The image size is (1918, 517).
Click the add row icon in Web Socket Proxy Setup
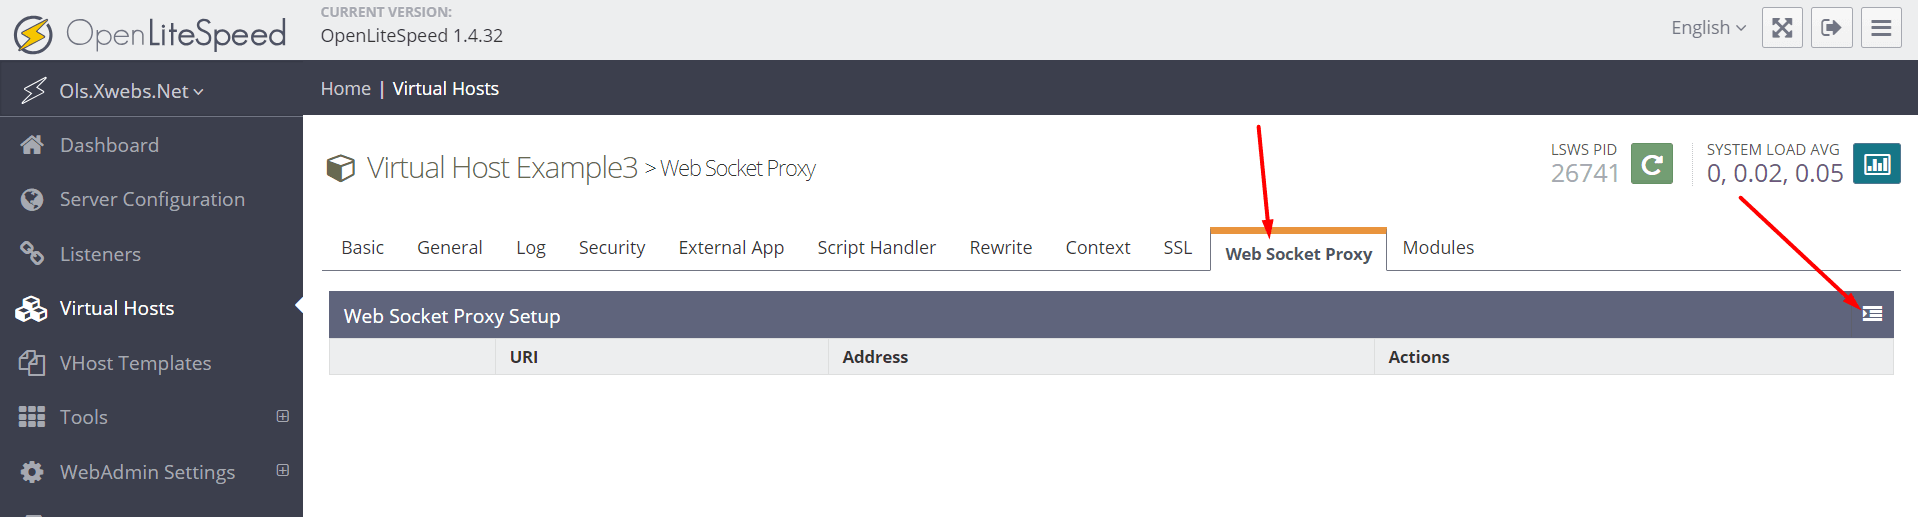coord(1872,314)
